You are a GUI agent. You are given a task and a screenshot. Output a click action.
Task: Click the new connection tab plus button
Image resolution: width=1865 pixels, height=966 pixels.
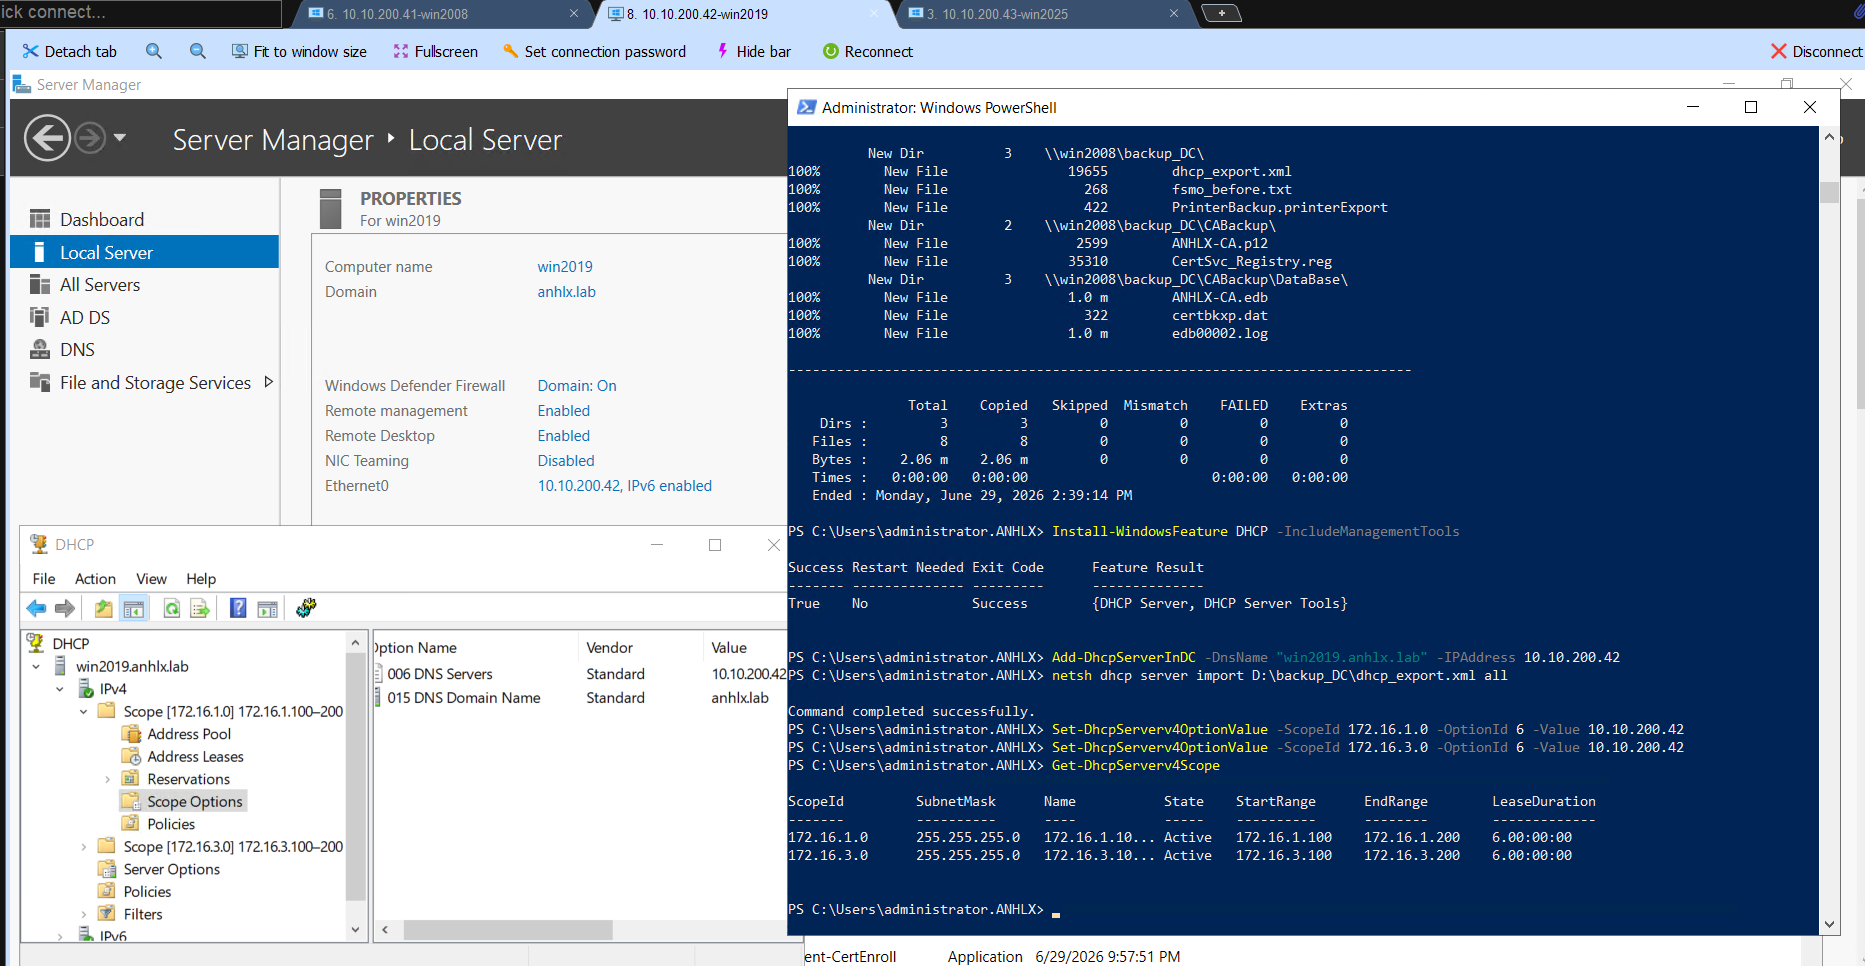1221,13
